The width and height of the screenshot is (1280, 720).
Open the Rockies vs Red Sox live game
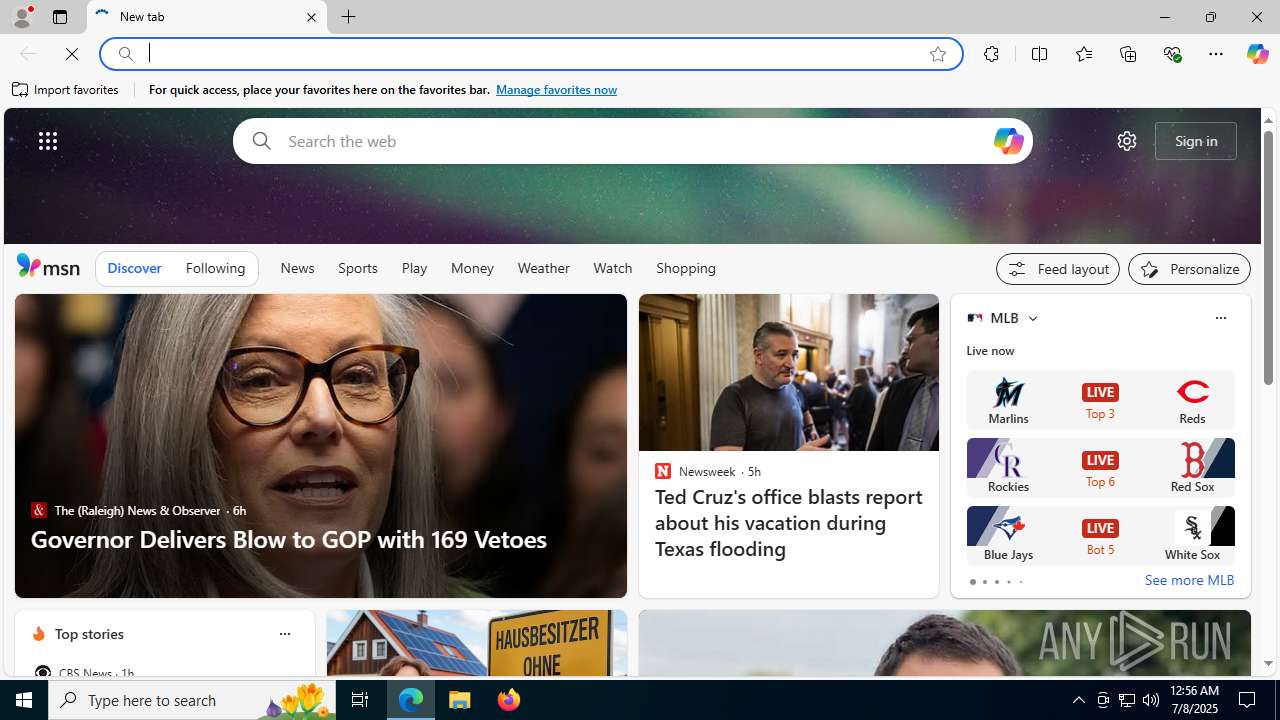[1100, 468]
